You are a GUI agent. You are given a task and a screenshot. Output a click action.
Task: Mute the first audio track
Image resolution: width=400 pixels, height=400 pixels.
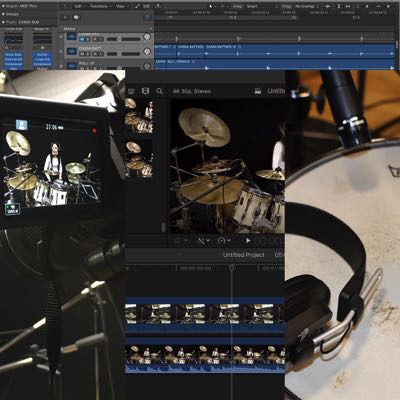[82, 39]
